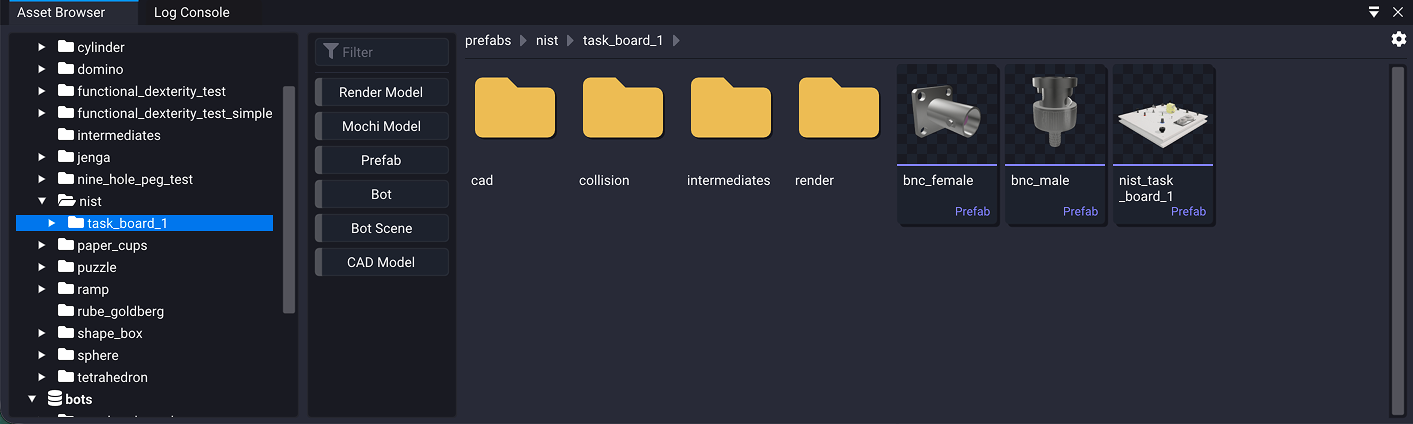Click the panel dropdown triangle icon

1375,12
